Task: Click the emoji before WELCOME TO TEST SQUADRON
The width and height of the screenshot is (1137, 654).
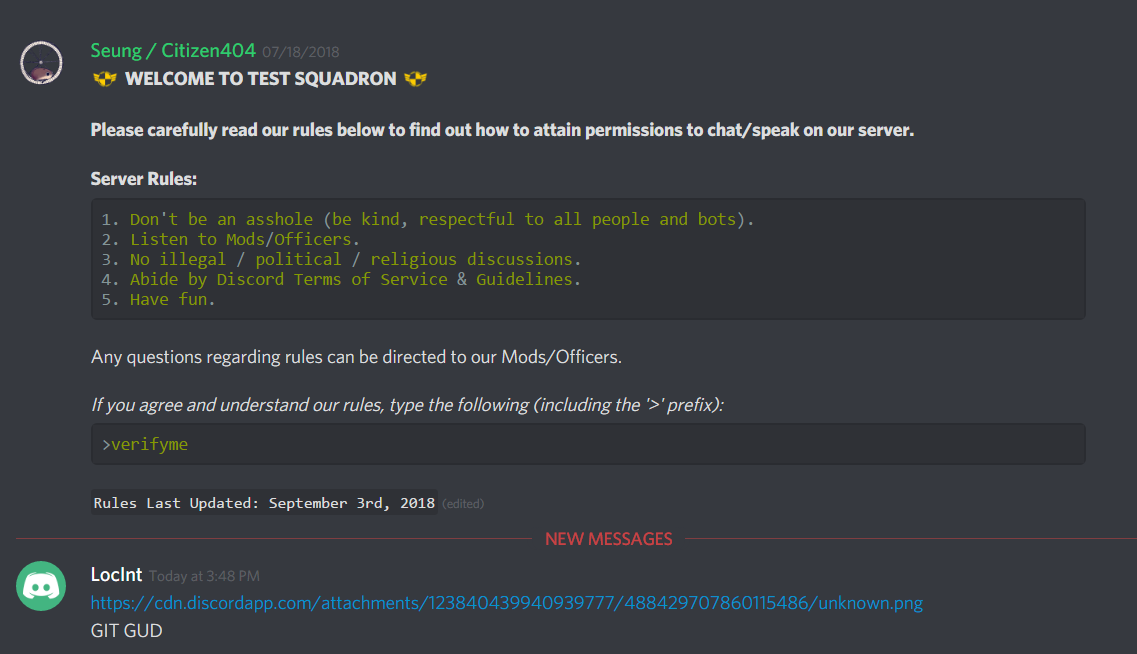Action: (x=104, y=79)
